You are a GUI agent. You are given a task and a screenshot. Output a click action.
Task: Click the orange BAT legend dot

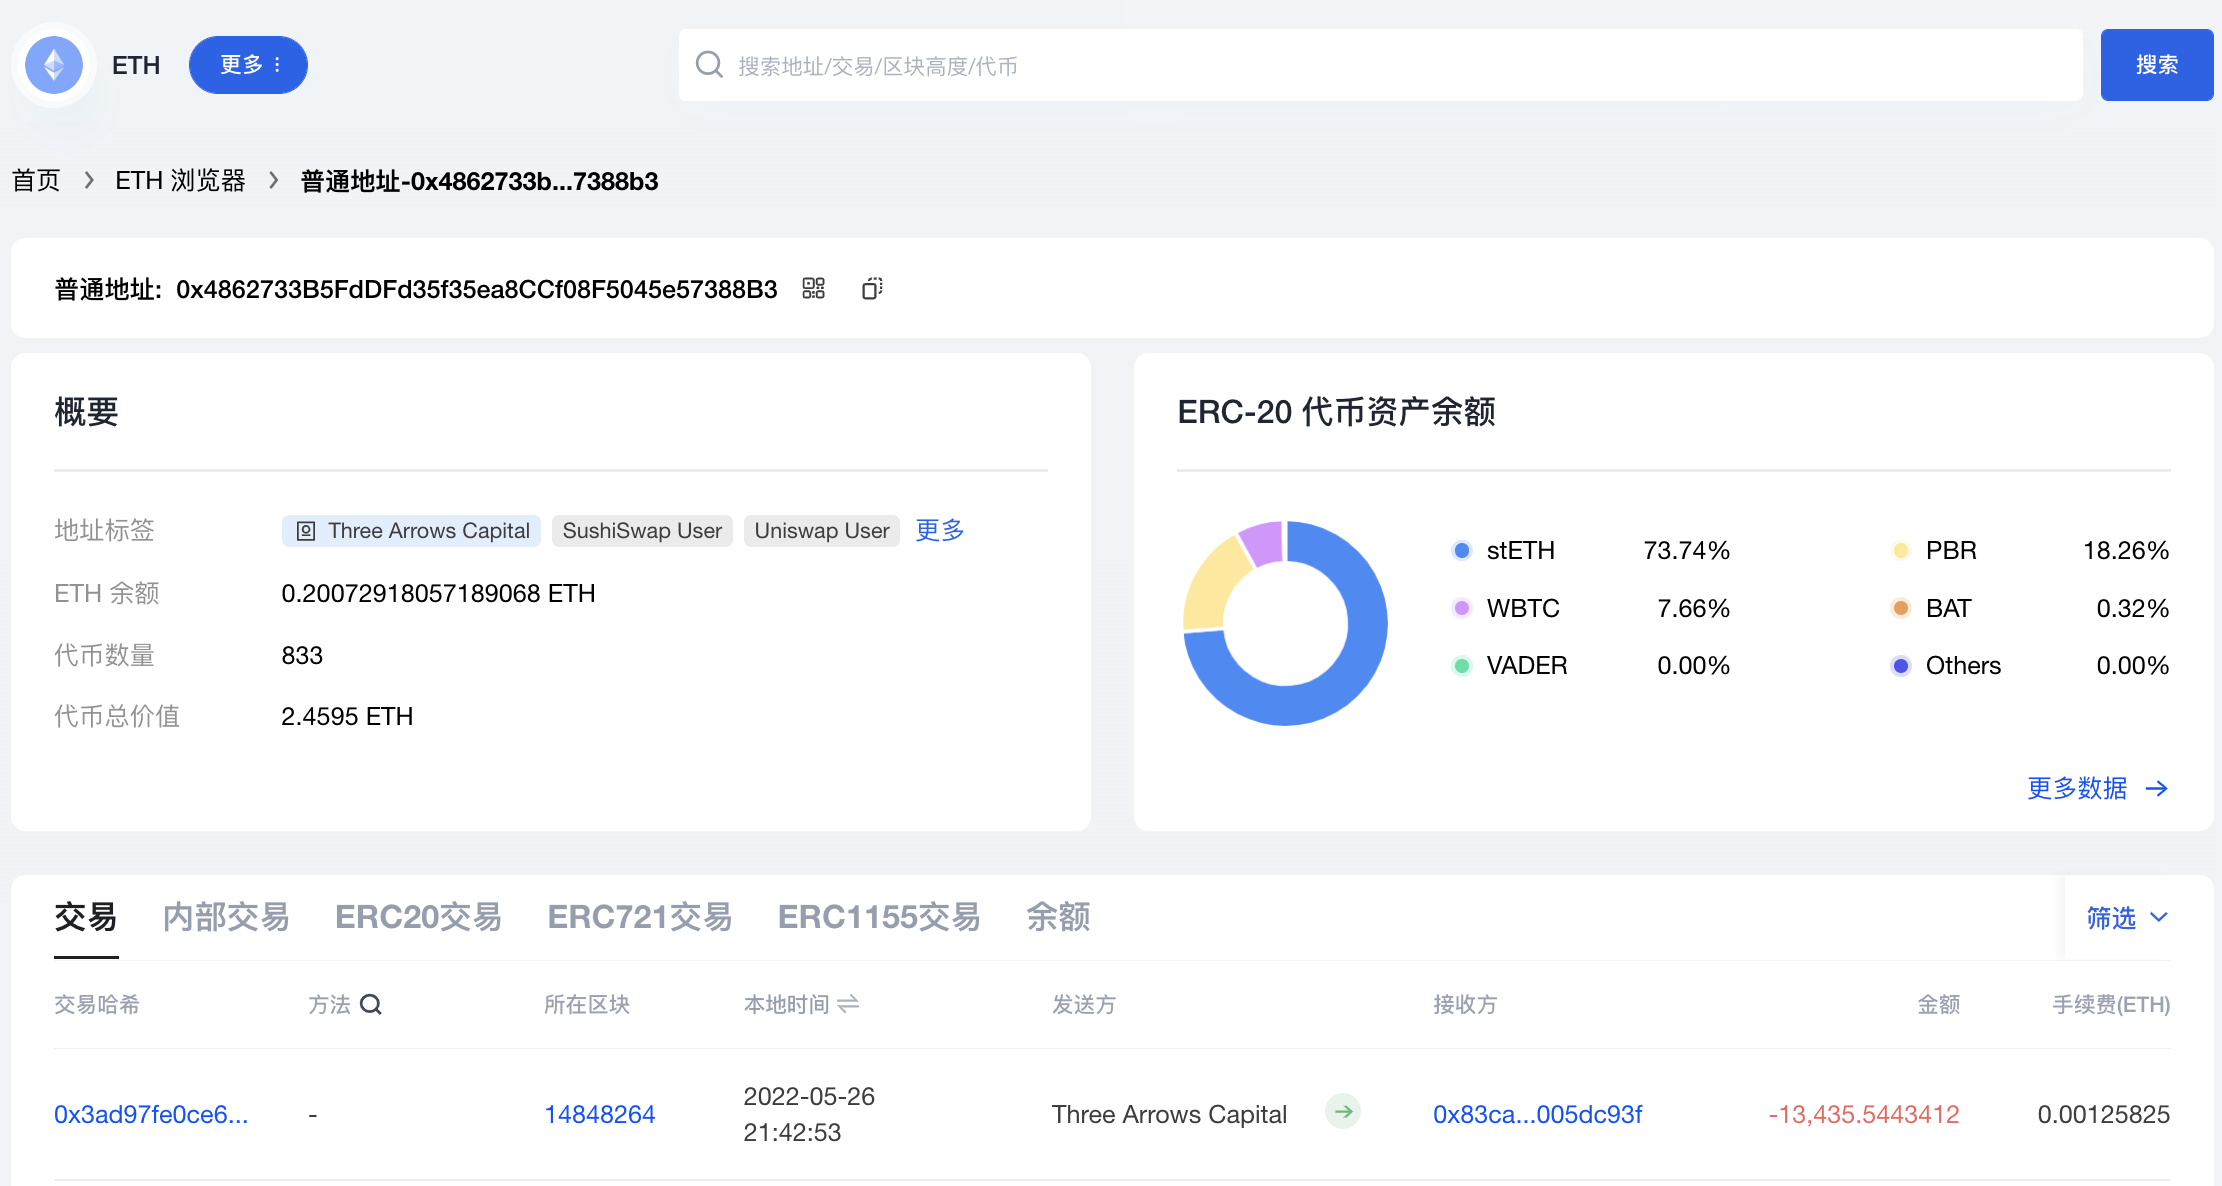coord(1901,608)
